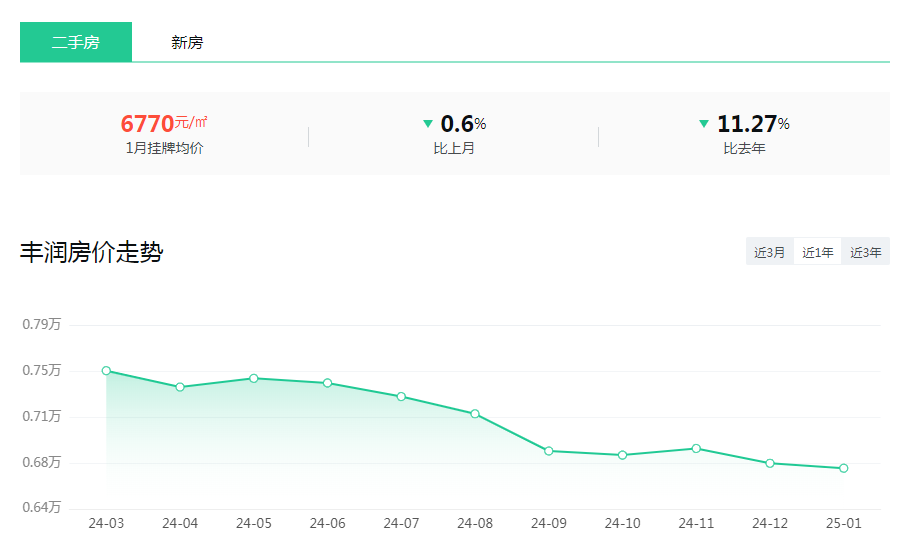Switch to the 二手房 tab
This screenshot has width=905, height=550.
pos(76,43)
